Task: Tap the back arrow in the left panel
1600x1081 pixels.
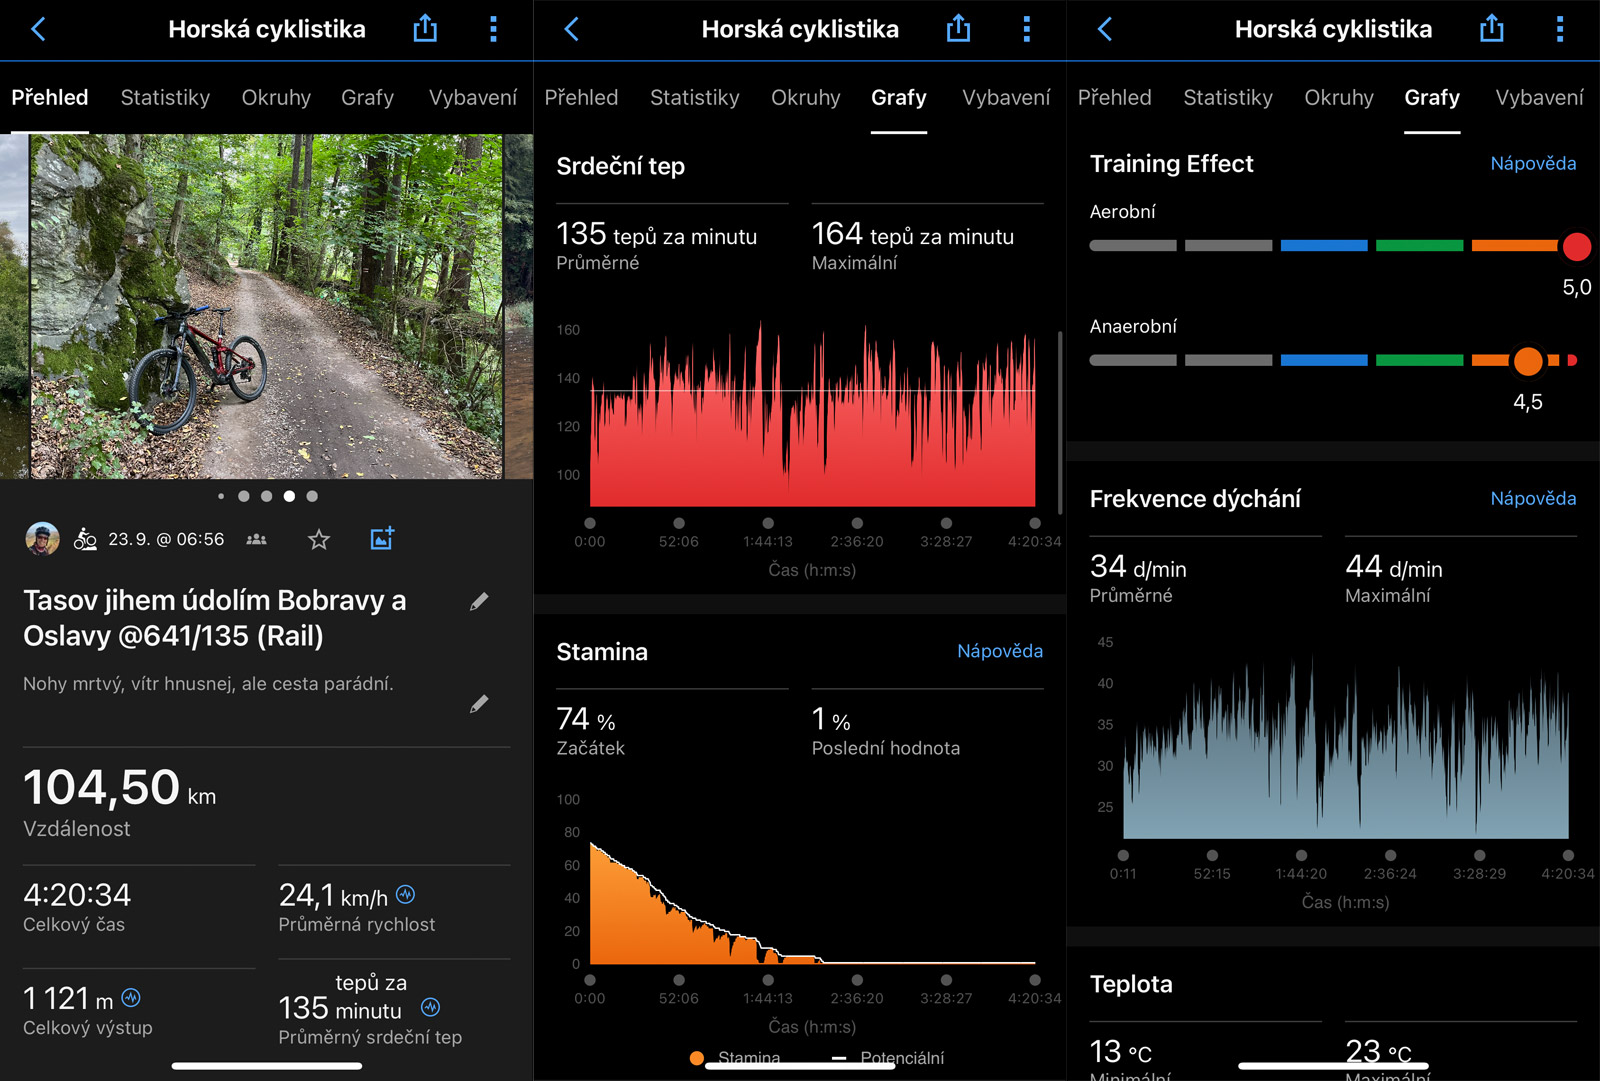Action: tap(38, 29)
